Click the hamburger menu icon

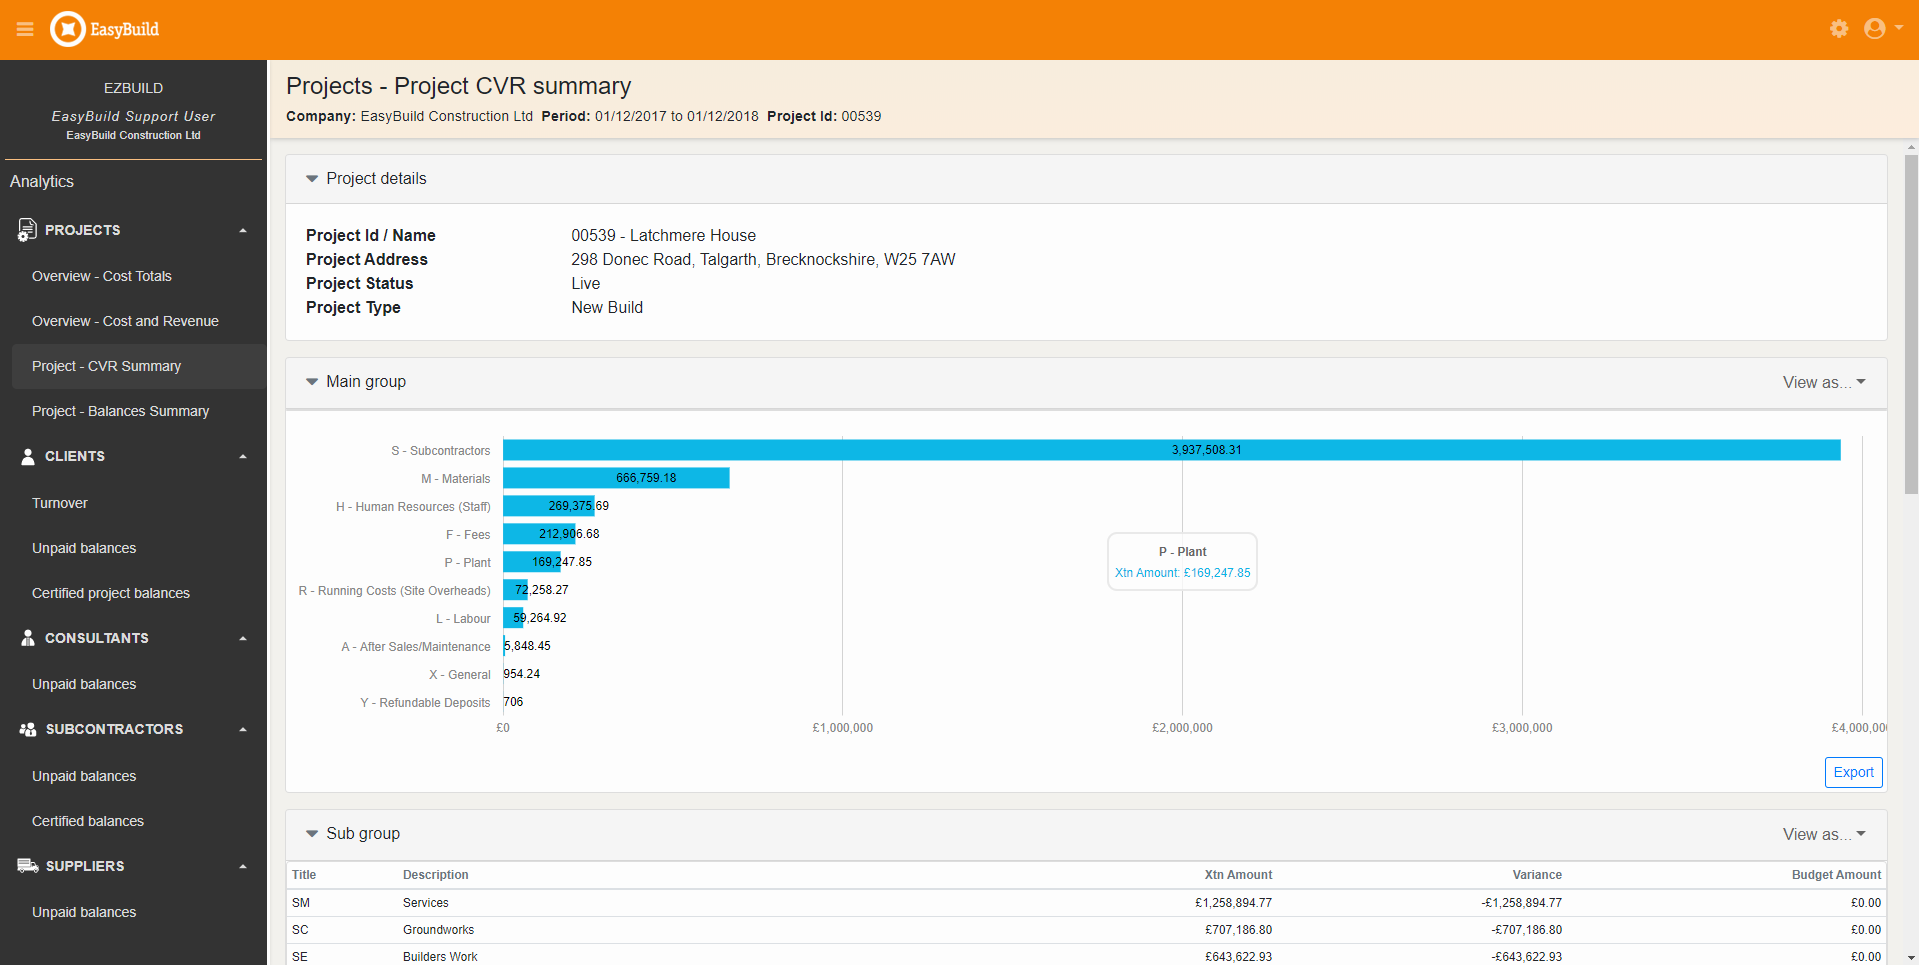click(x=25, y=30)
